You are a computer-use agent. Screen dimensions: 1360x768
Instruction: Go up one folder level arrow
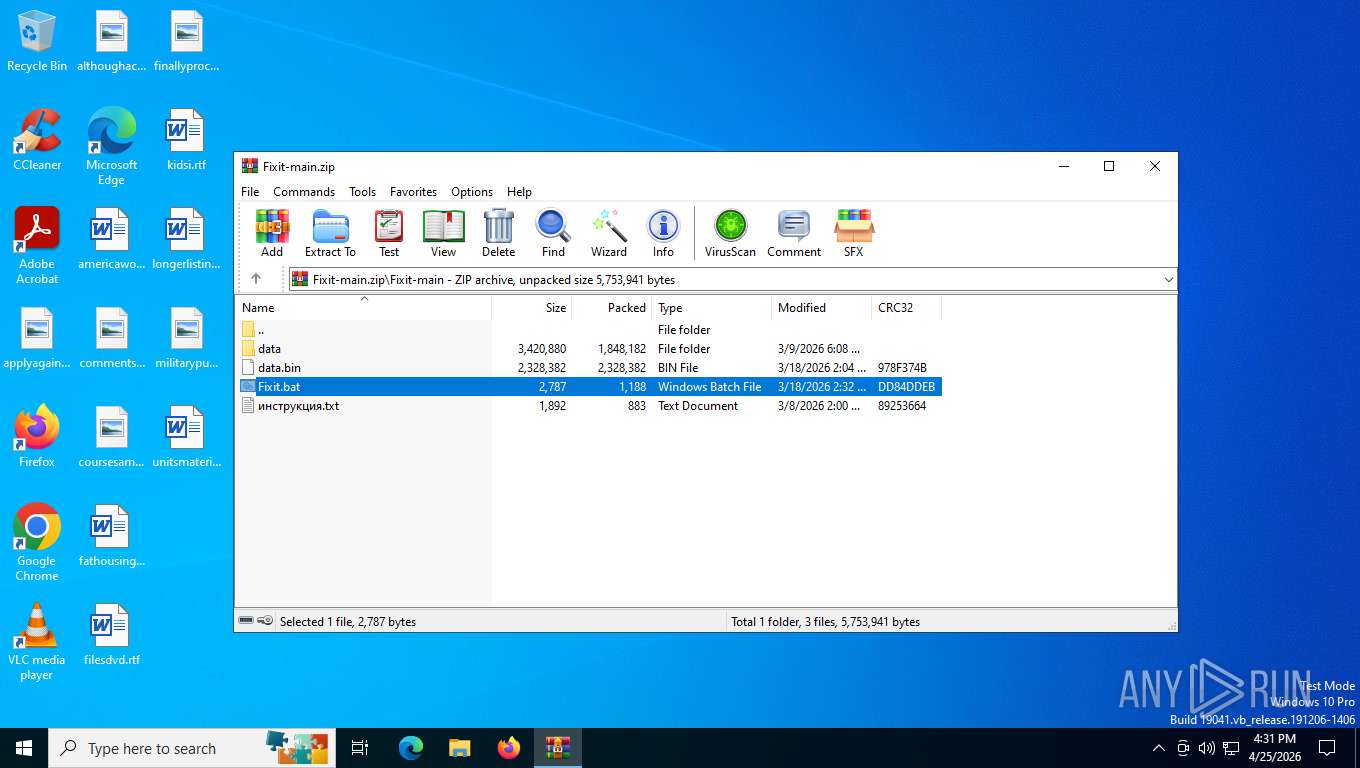(256, 279)
